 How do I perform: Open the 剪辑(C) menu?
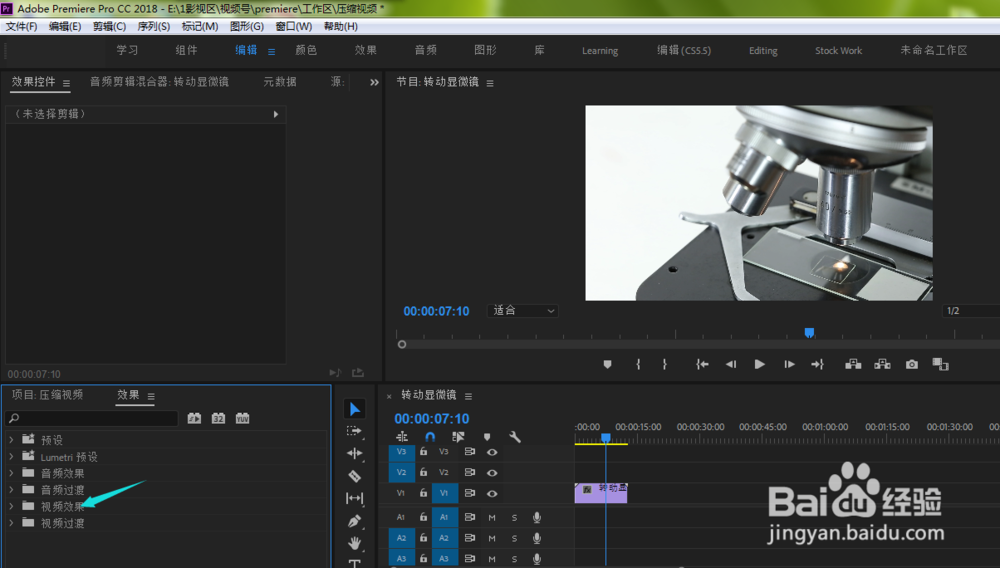109,26
